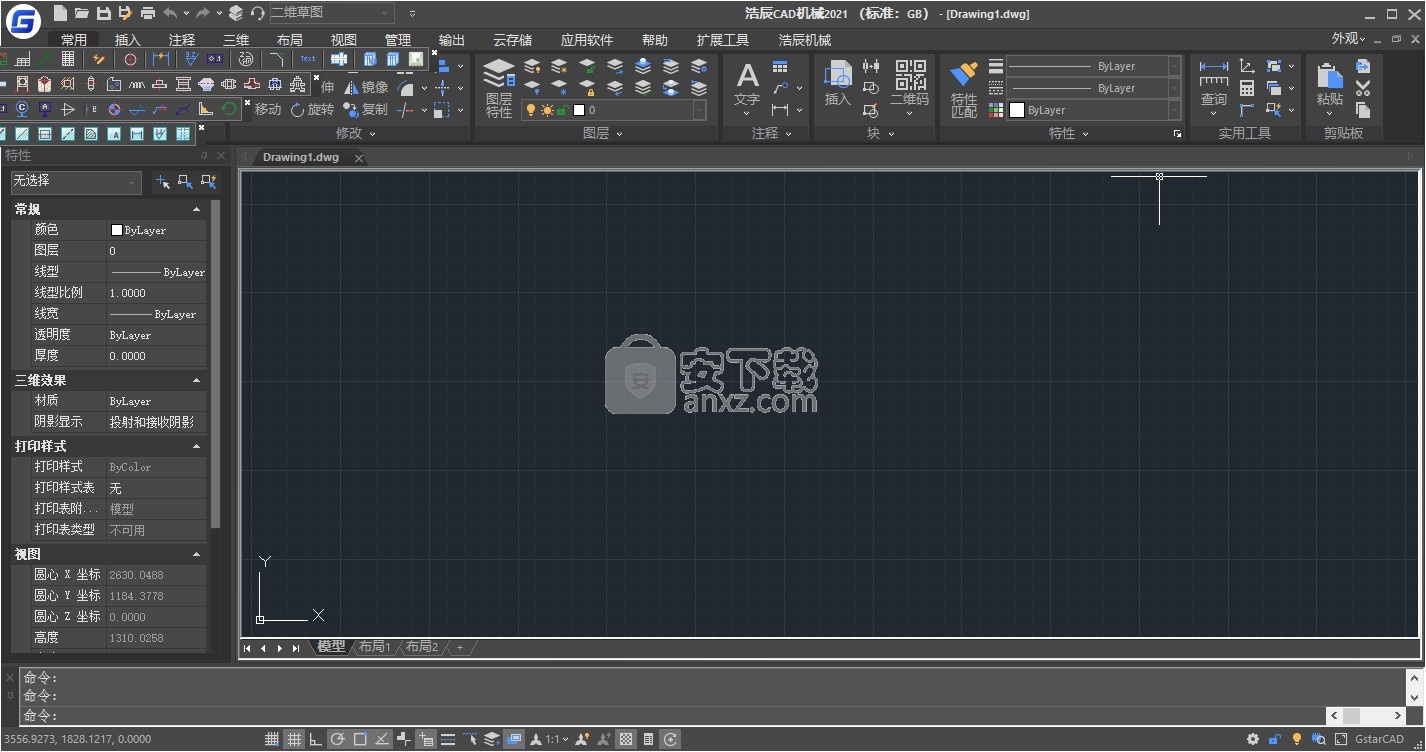
Task: Close the 特性 properties palette
Action: (x=221, y=155)
